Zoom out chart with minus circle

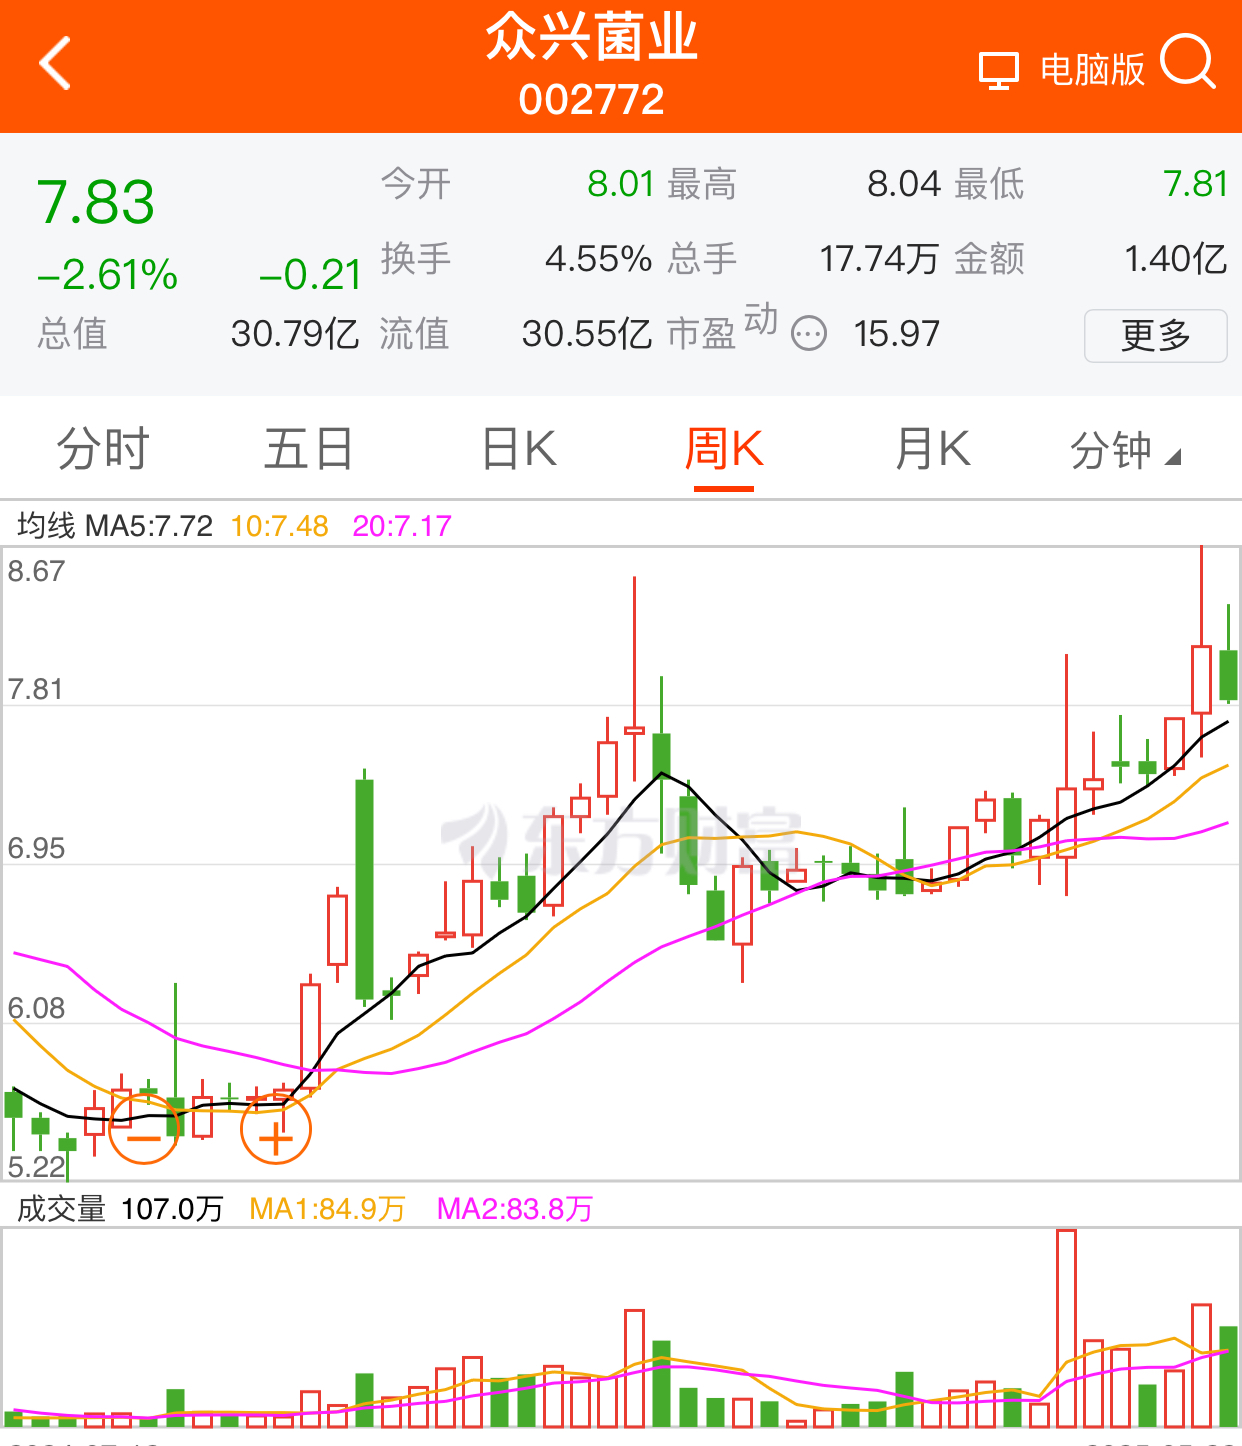click(144, 1130)
